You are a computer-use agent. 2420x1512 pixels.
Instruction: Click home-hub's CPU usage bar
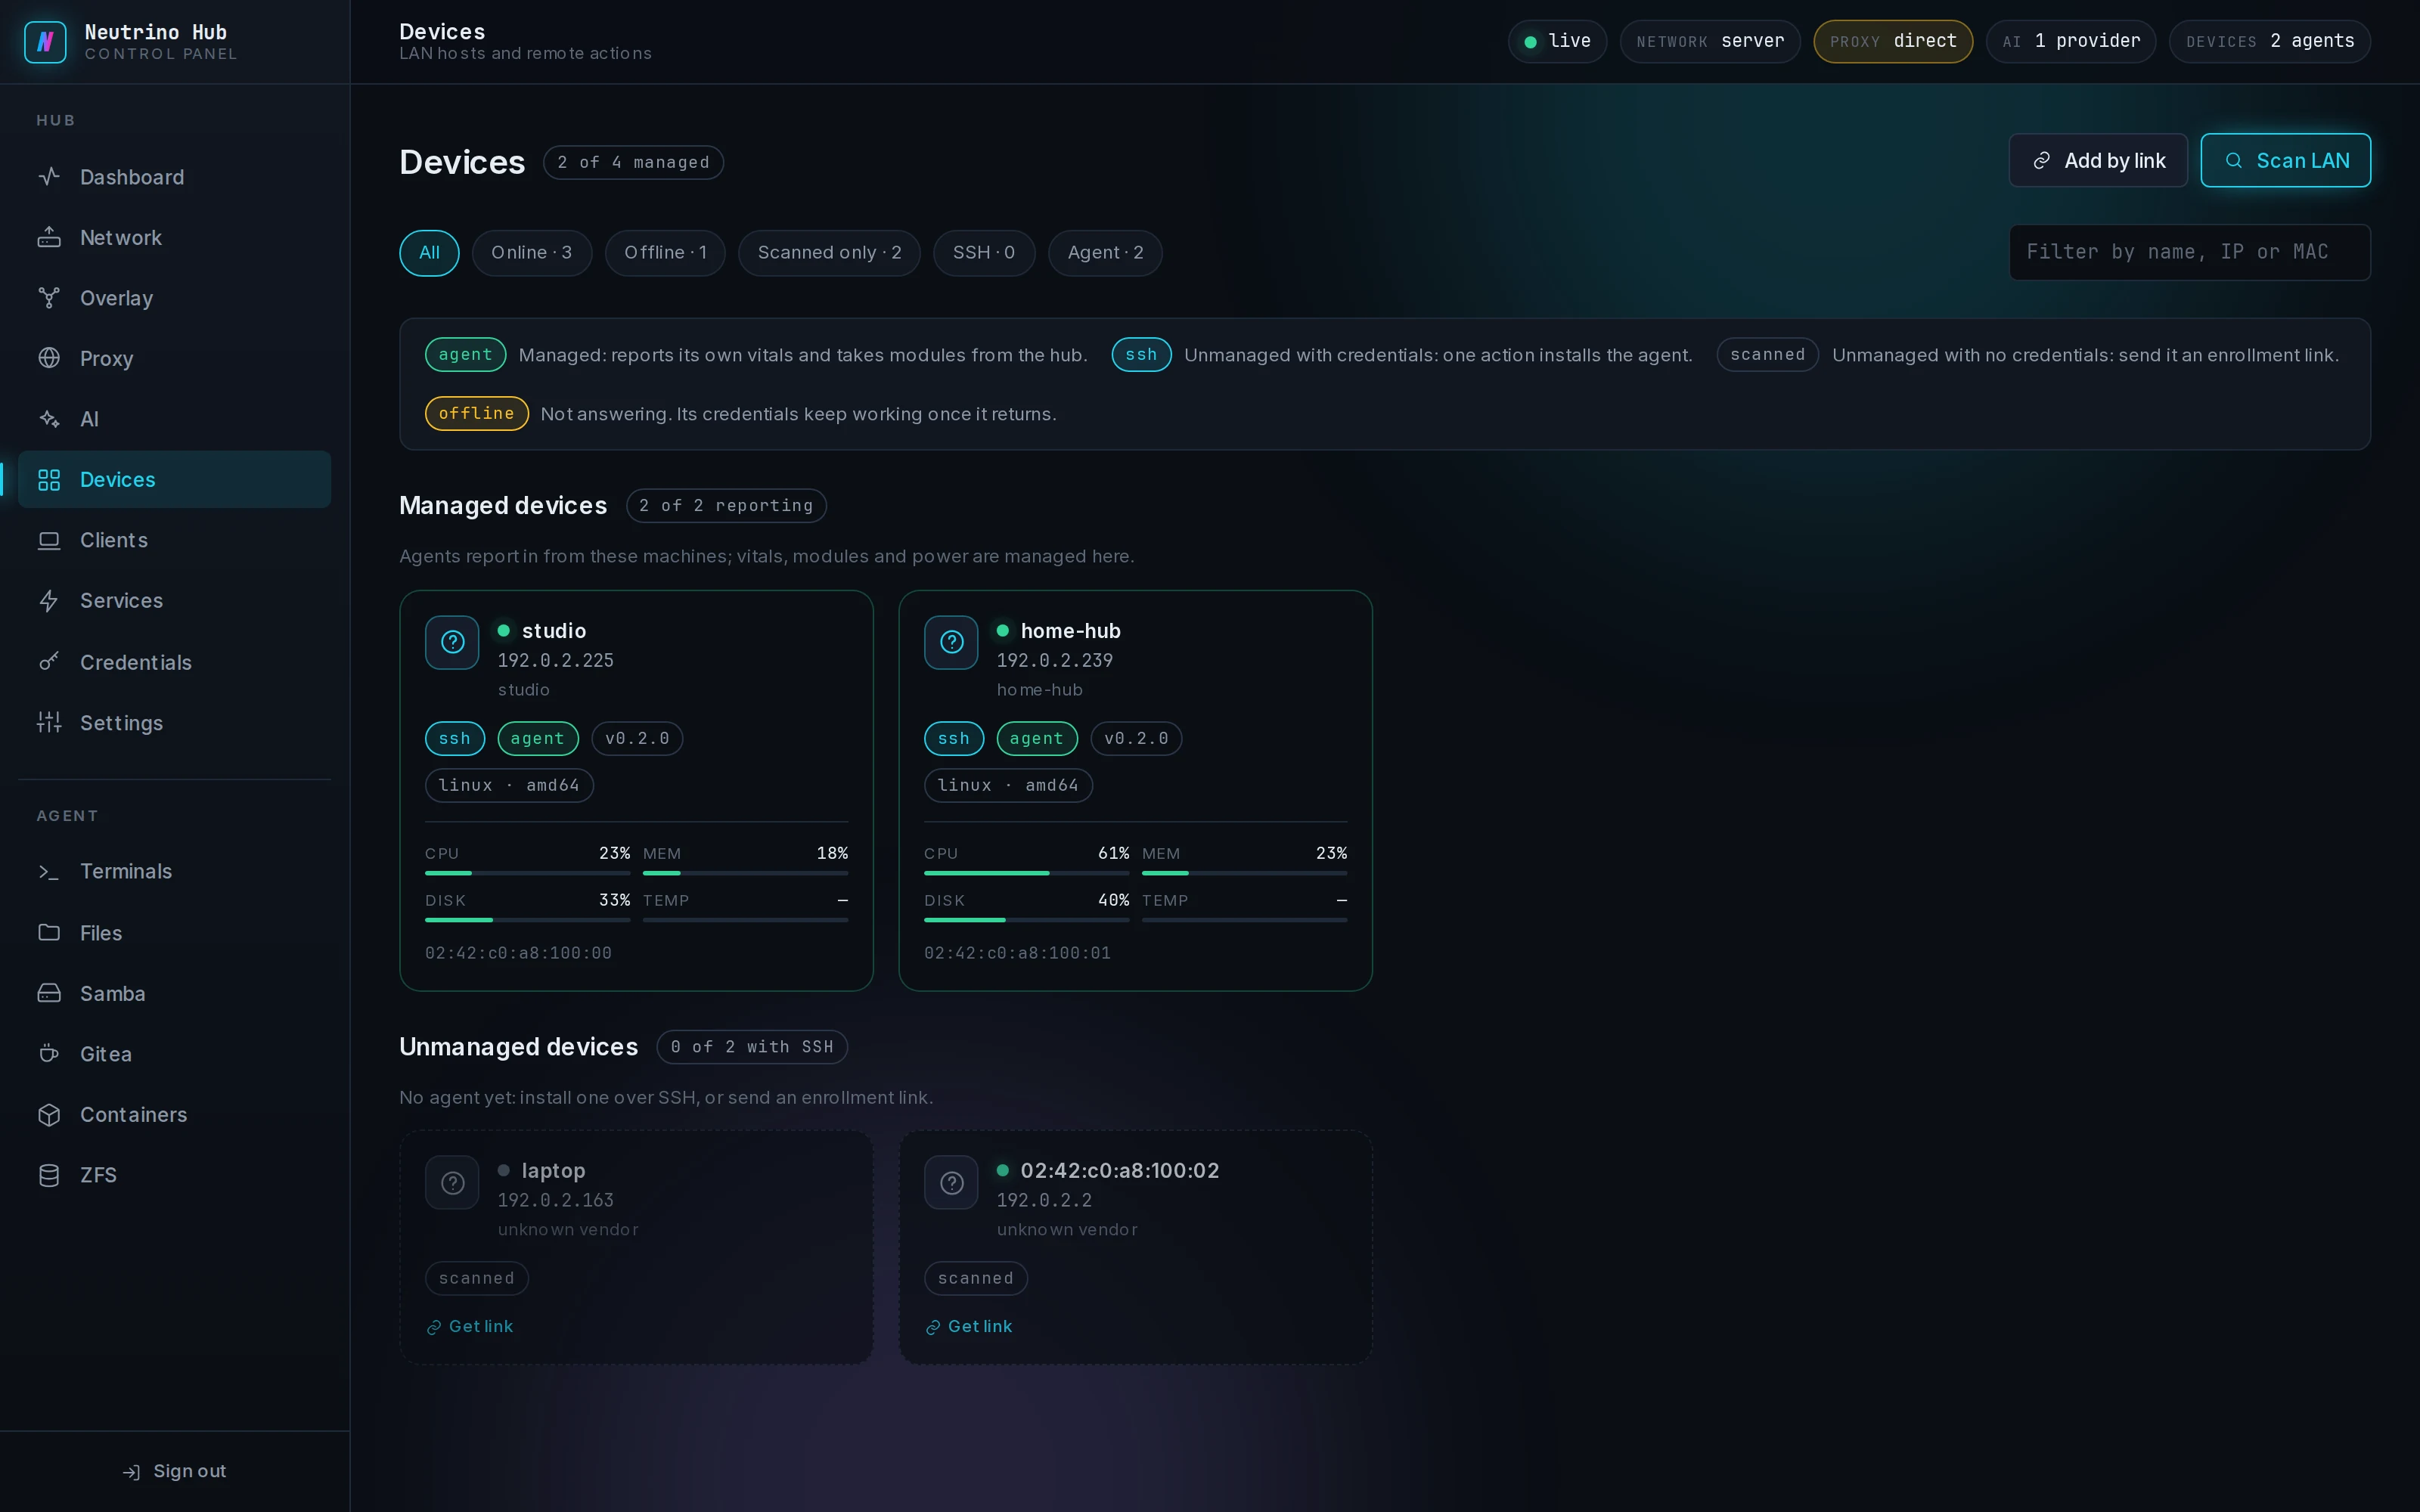coord(1026,874)
